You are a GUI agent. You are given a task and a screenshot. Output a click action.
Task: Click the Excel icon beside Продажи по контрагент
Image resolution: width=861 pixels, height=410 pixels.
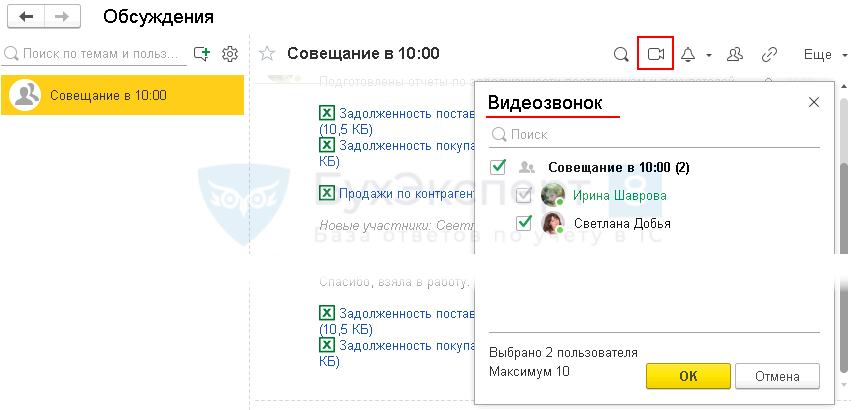coord(327,193)
